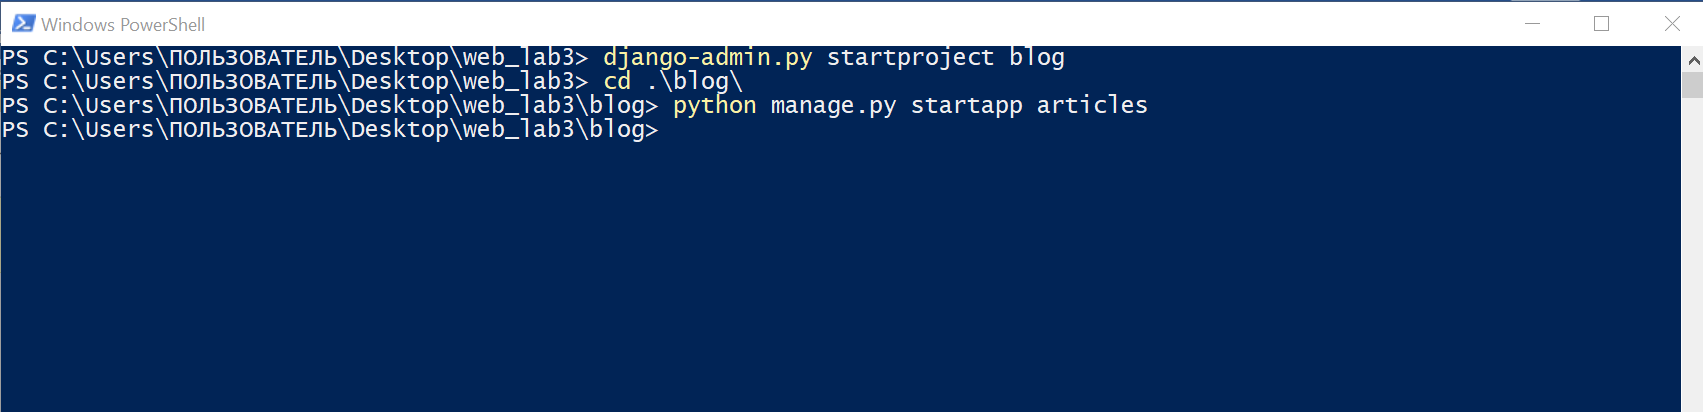
Task: Minimize the Windows PowerShell window
Action: tap(1532, 23)
